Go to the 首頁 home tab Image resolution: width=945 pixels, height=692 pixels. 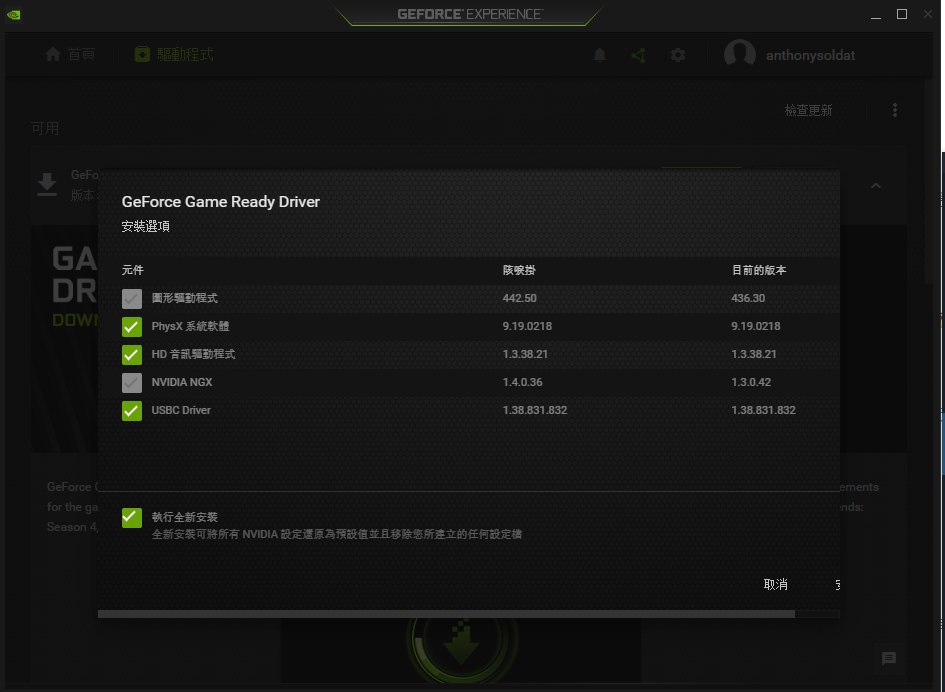pyautogui.click(x=70, y=55)
